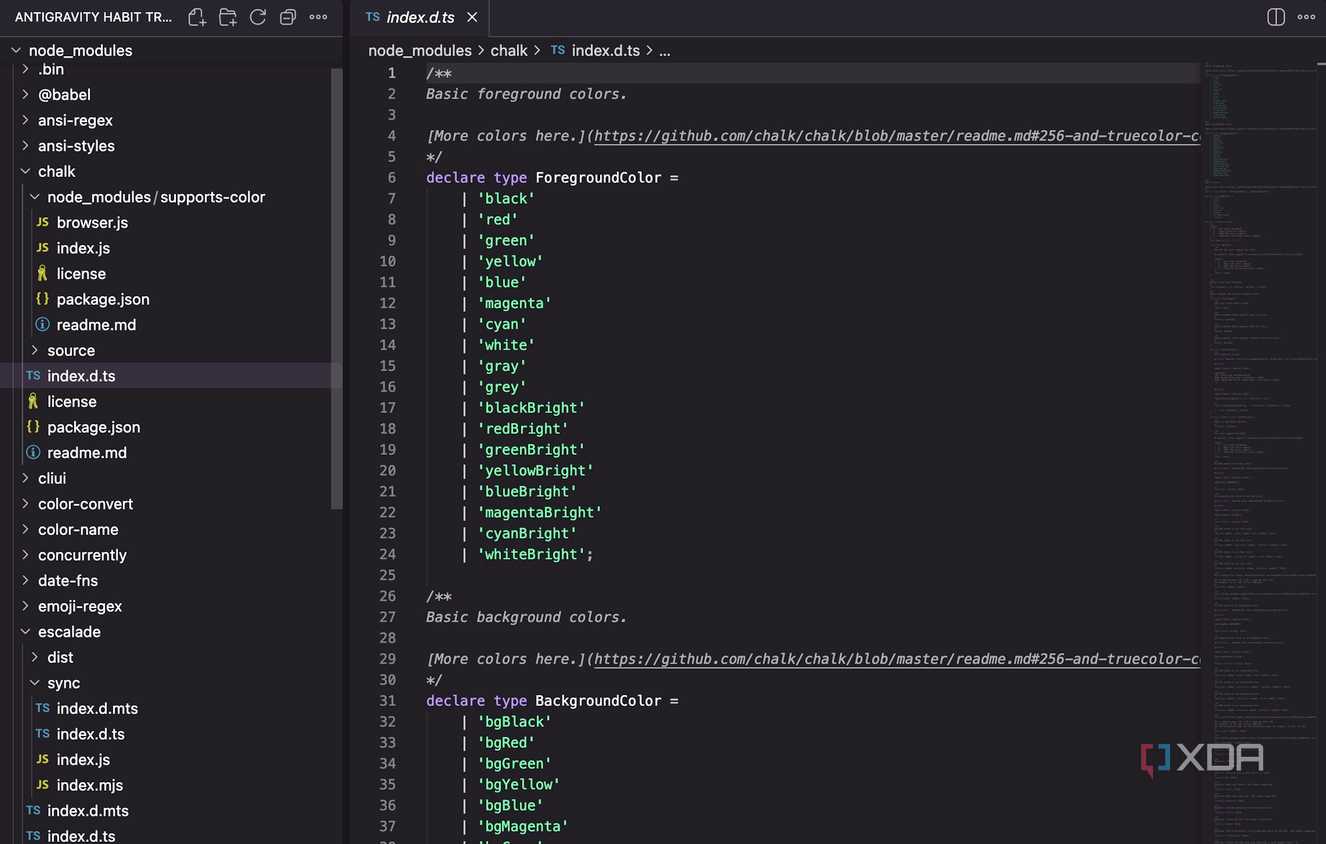
Task: Expand the date-fns folder
Action: [x=171, y=581]
